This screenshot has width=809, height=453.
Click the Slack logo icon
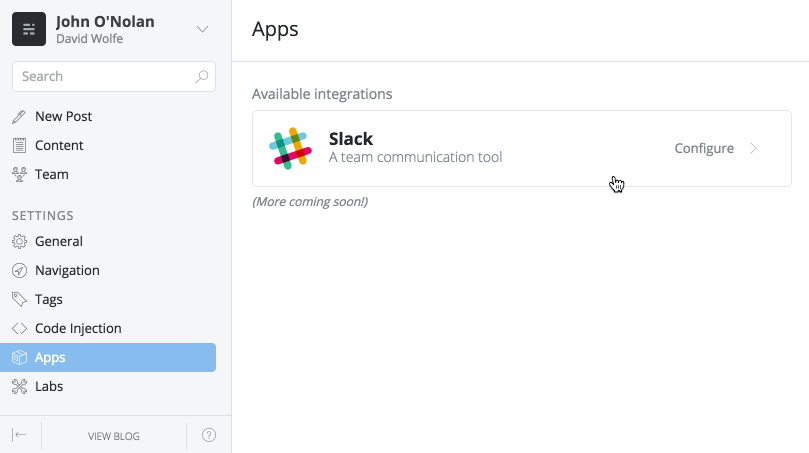[x=291, y=148]
